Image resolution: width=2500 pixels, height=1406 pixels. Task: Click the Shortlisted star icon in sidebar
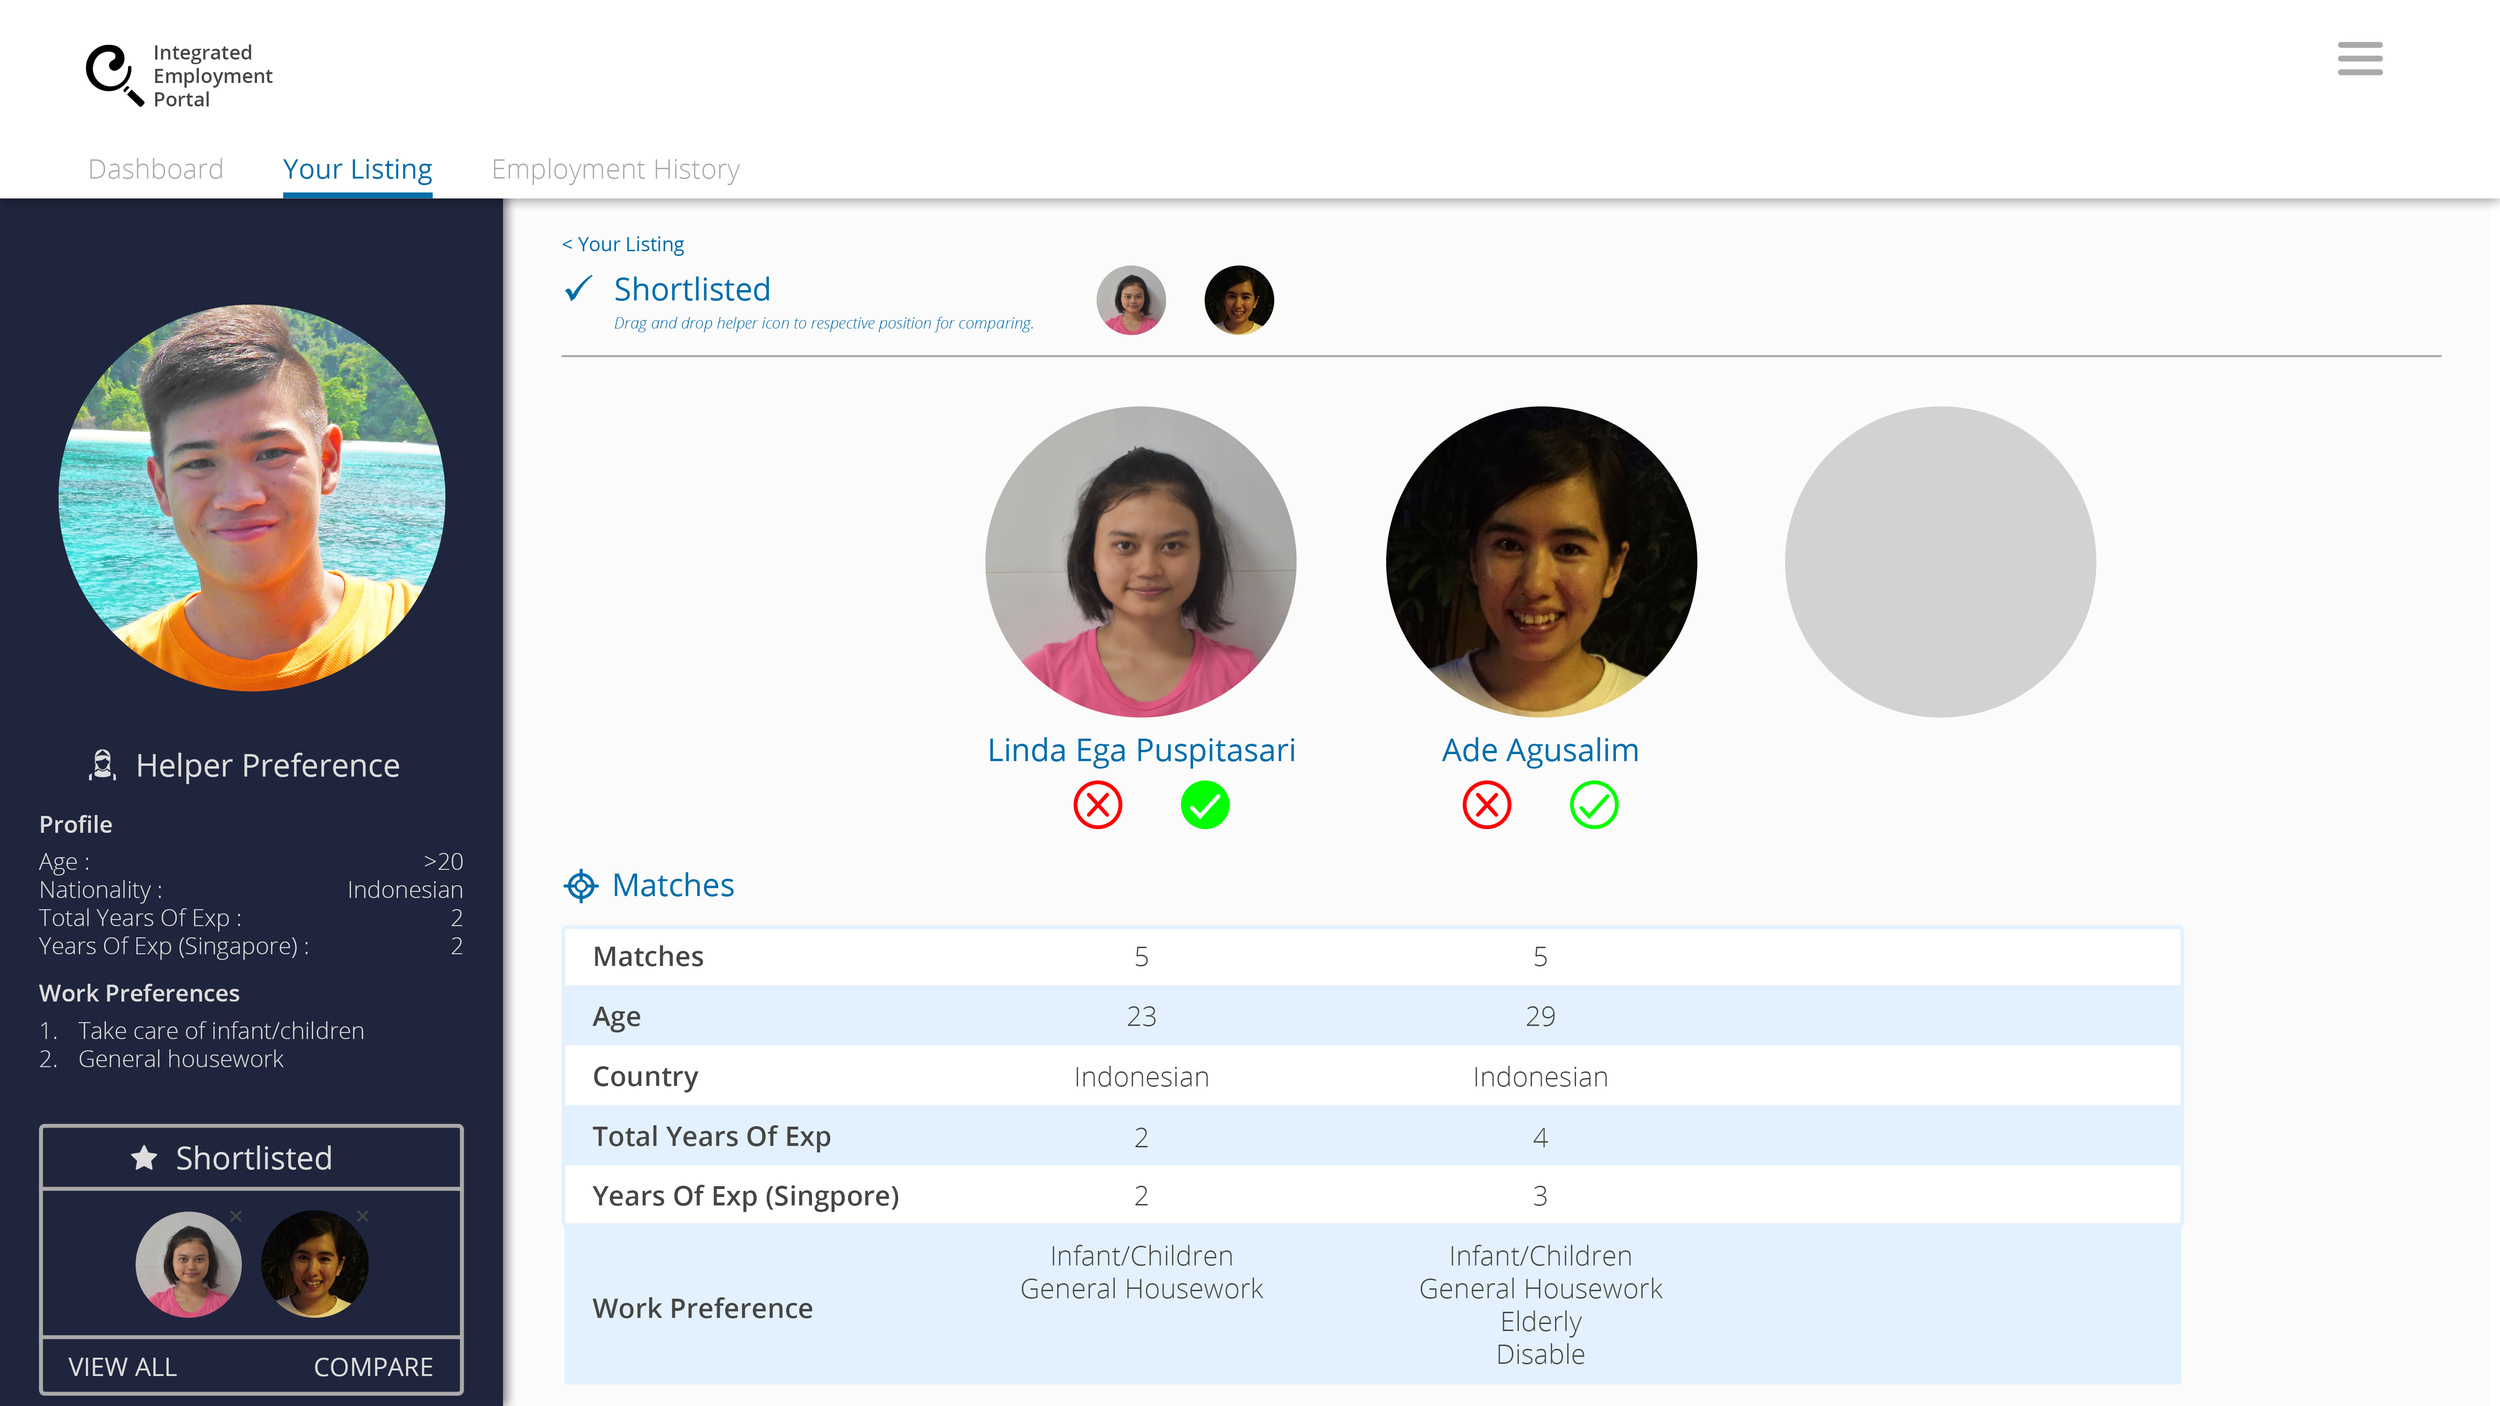tap(144, 1157)
